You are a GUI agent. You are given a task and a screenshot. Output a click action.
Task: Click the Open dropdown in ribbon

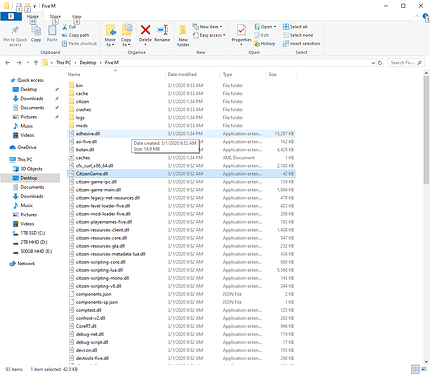point(265,27)
